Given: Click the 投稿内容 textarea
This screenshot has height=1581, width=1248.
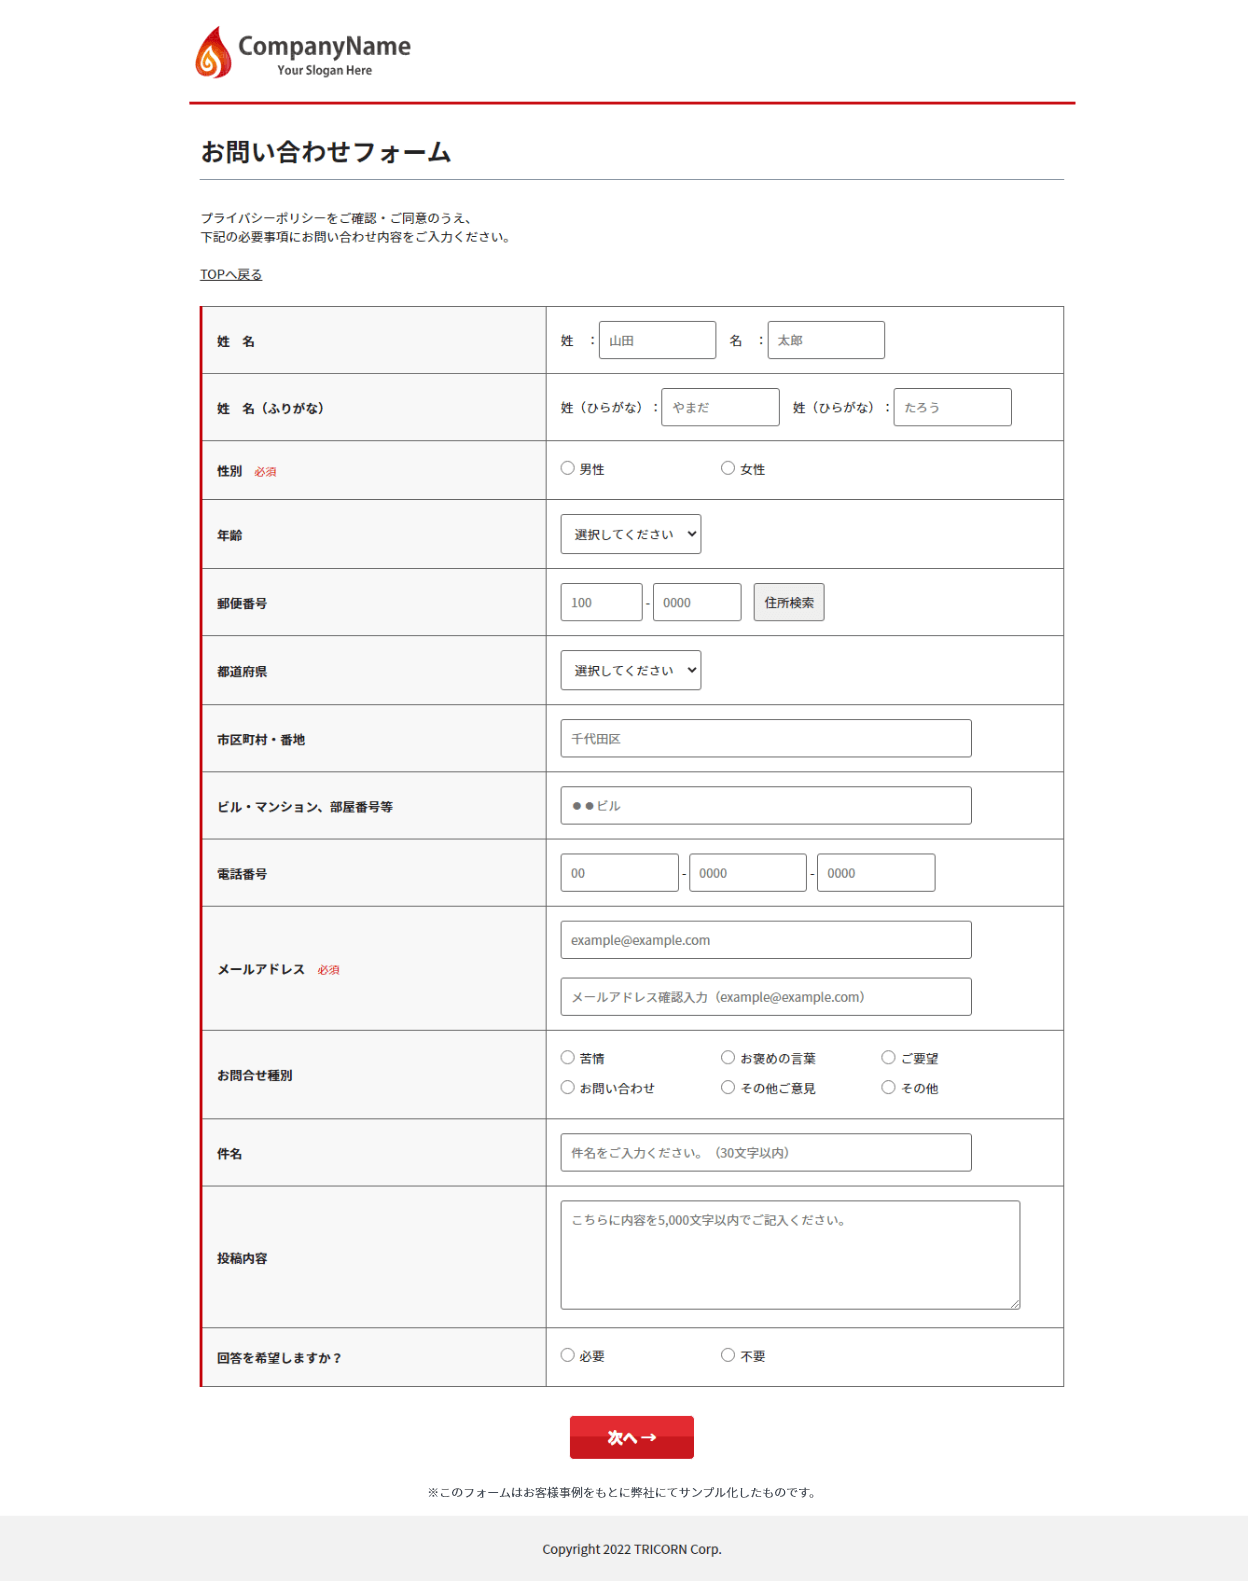Looking at the screenshot, I should click(790, 1255).
